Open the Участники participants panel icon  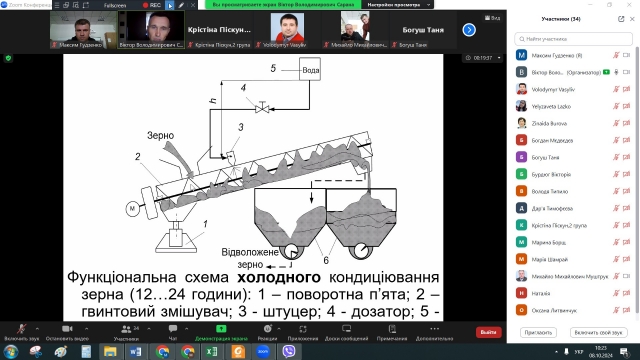(127, 329)
